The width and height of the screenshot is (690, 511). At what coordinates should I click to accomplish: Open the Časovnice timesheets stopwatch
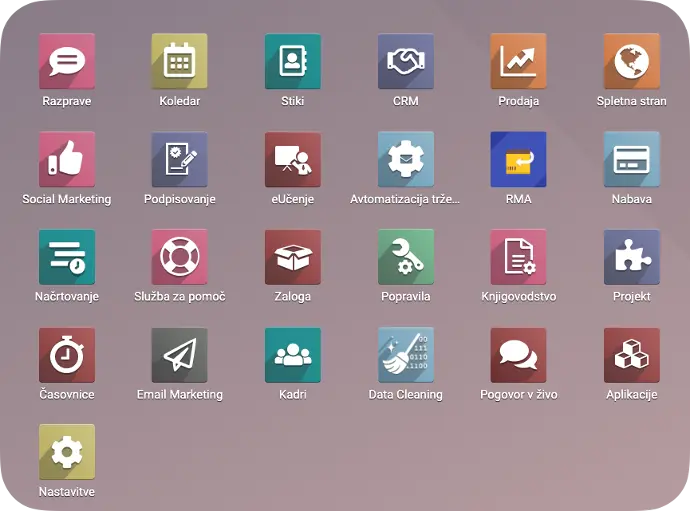(67, 355)
